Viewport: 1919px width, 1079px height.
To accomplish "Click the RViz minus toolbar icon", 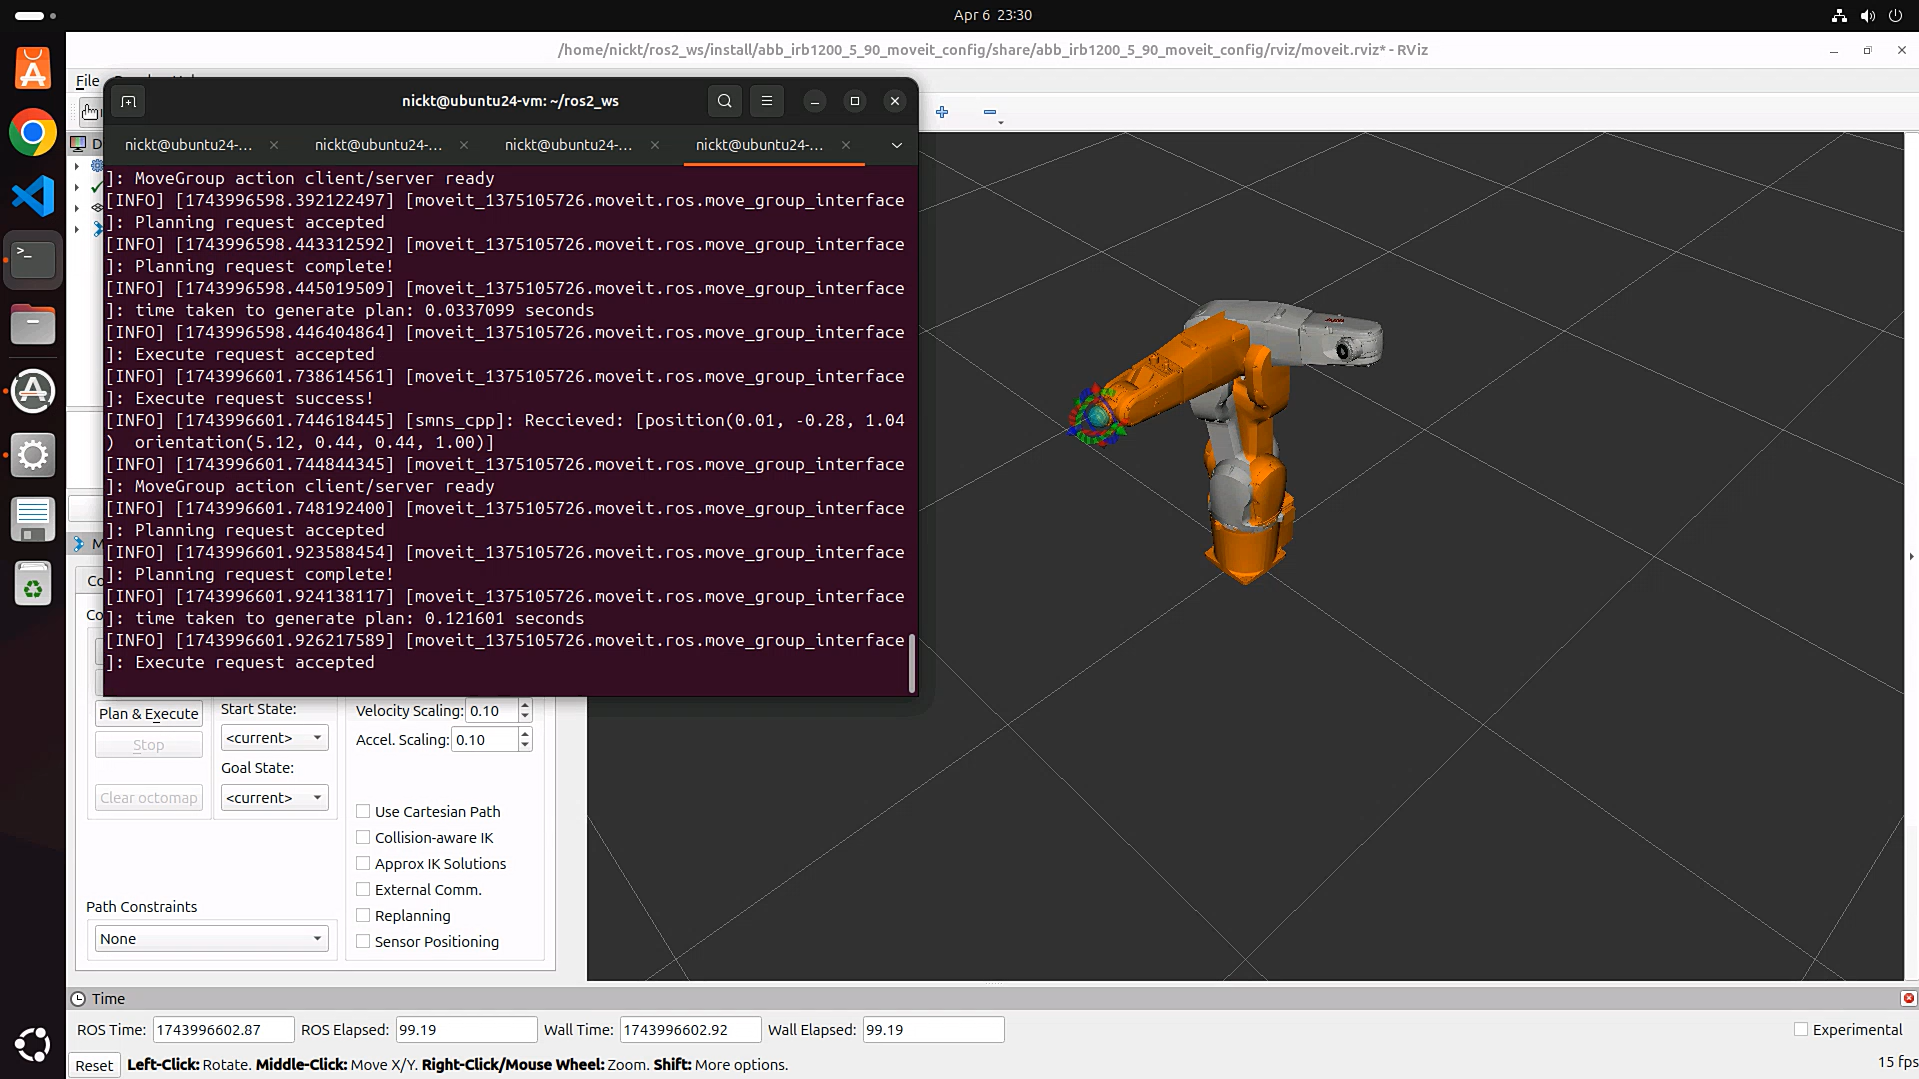I will point(989,112).
